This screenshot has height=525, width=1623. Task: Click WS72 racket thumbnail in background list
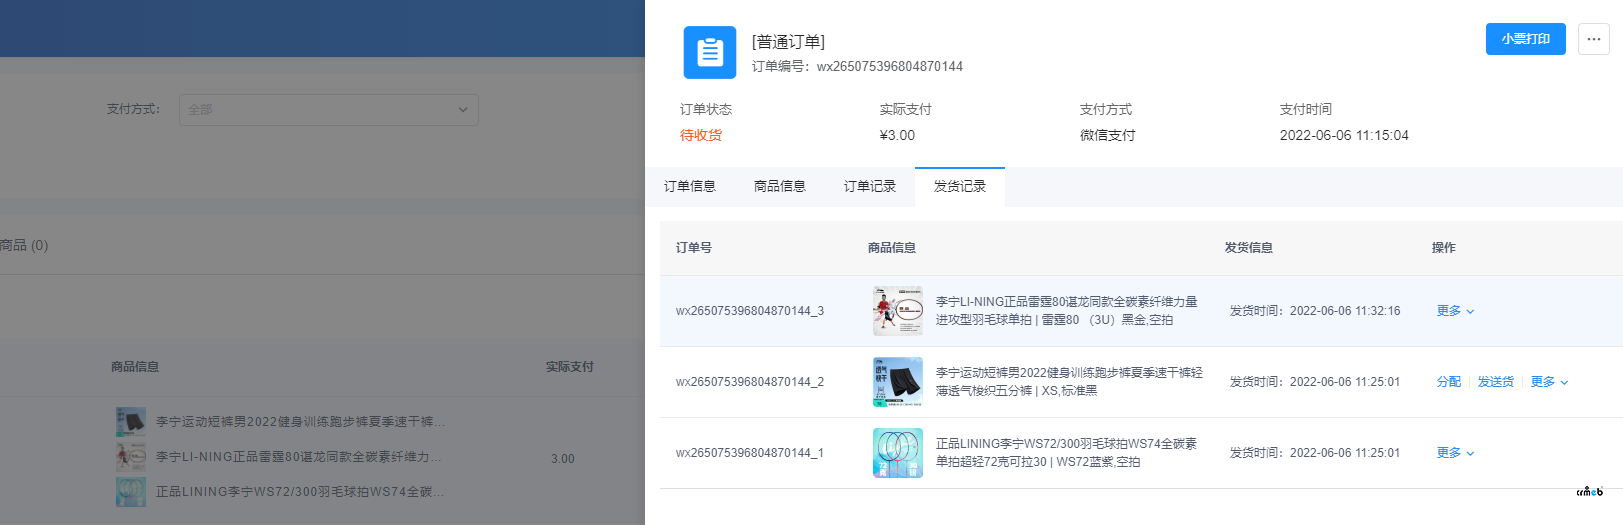pos(131,492)
